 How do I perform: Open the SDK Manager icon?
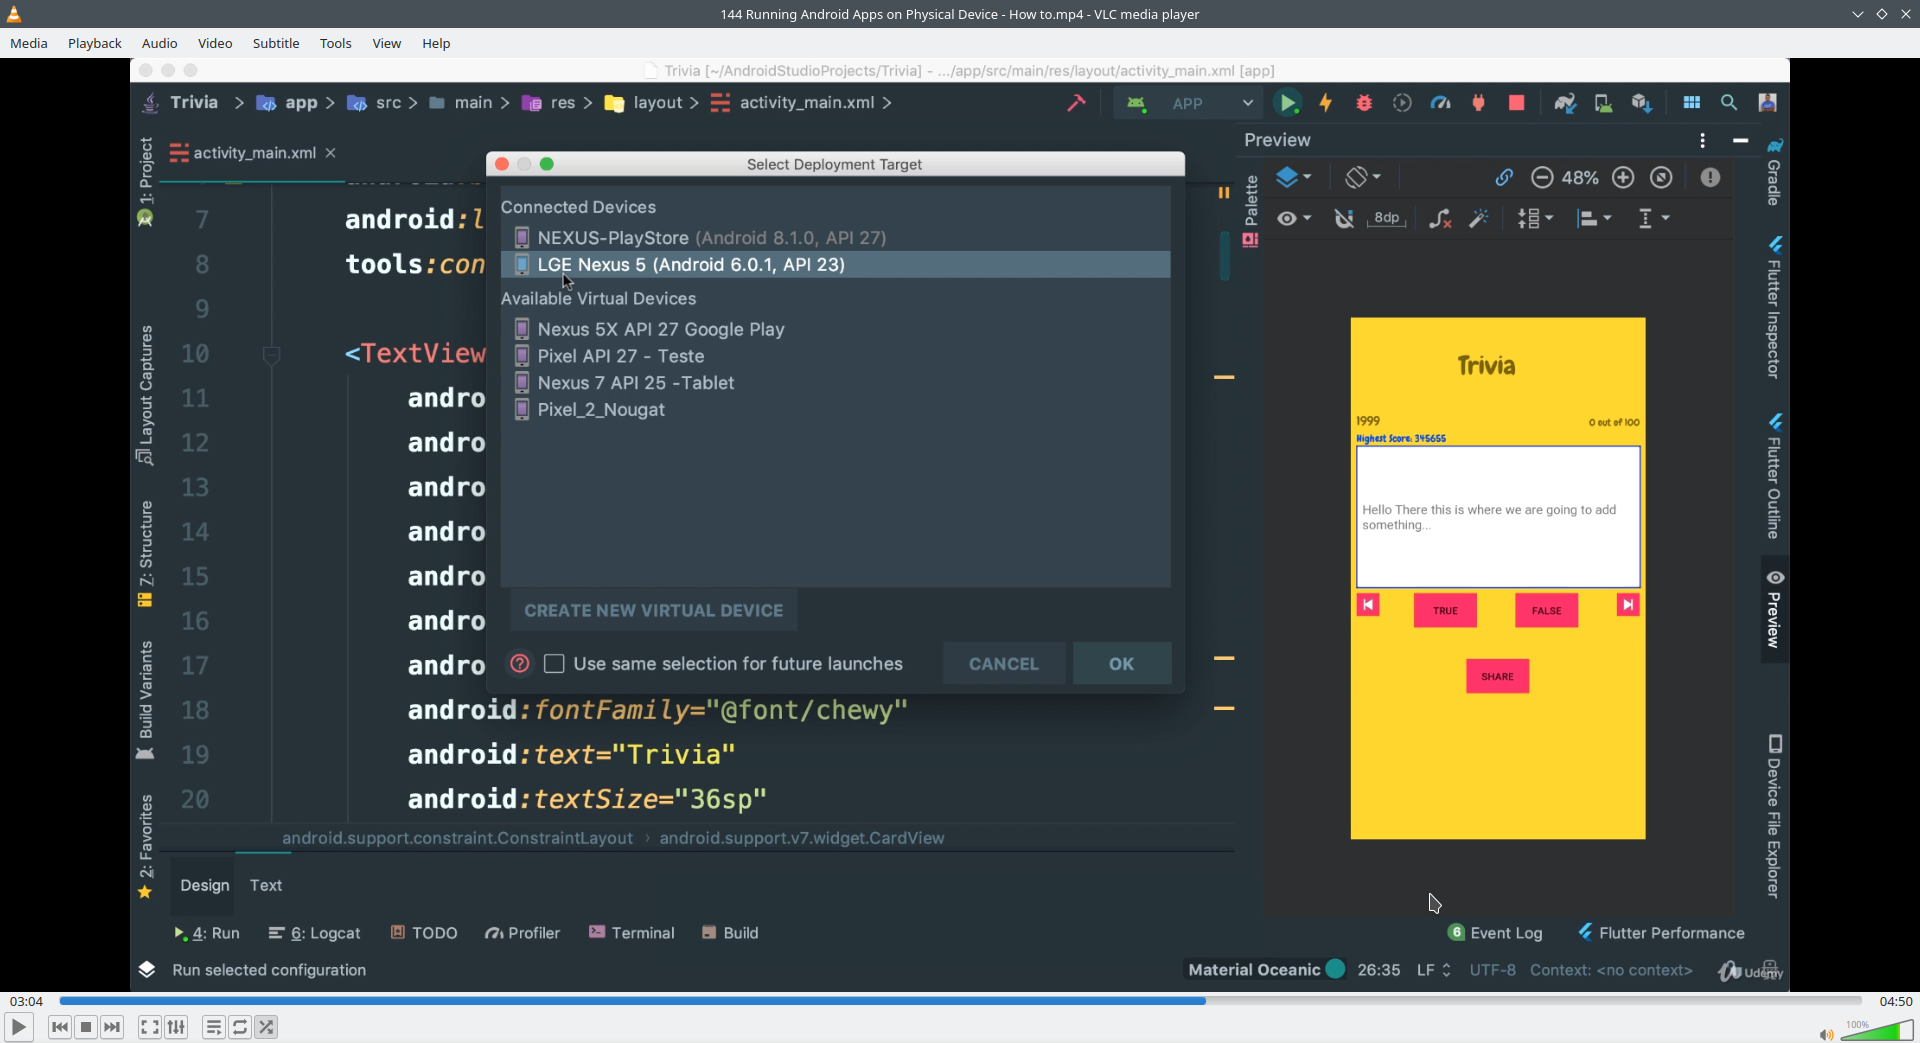tap(1641, 103)
